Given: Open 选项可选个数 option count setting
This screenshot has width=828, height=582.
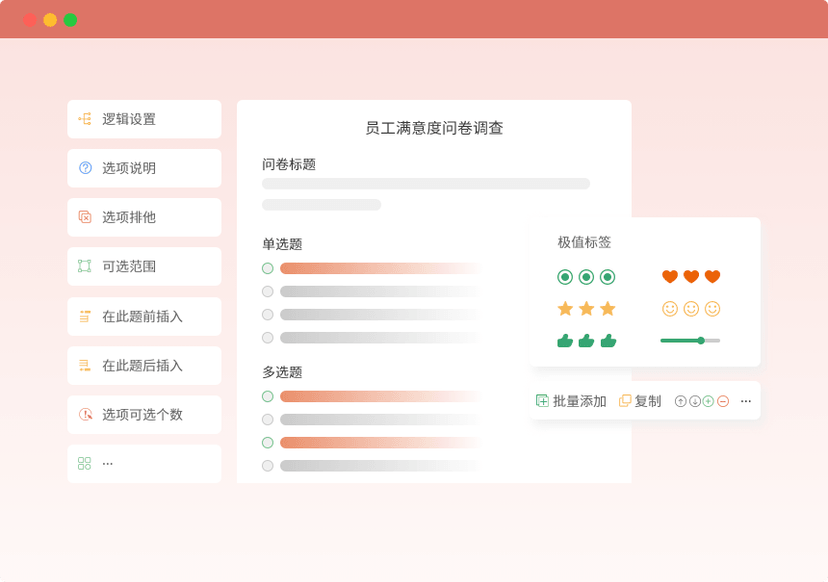Looking at the screenshot, I should pos(144,415).
